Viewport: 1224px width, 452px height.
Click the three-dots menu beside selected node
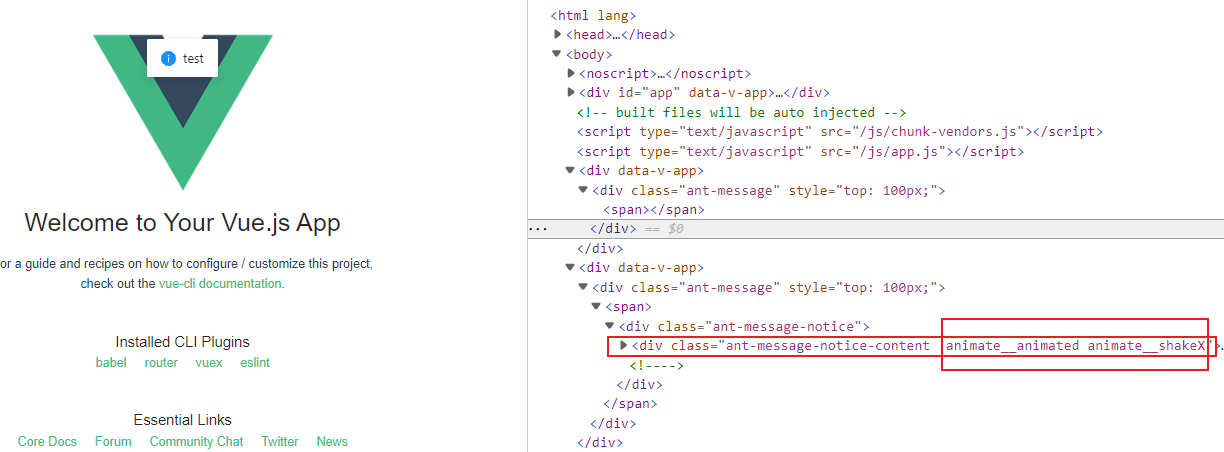pos(538,229)
